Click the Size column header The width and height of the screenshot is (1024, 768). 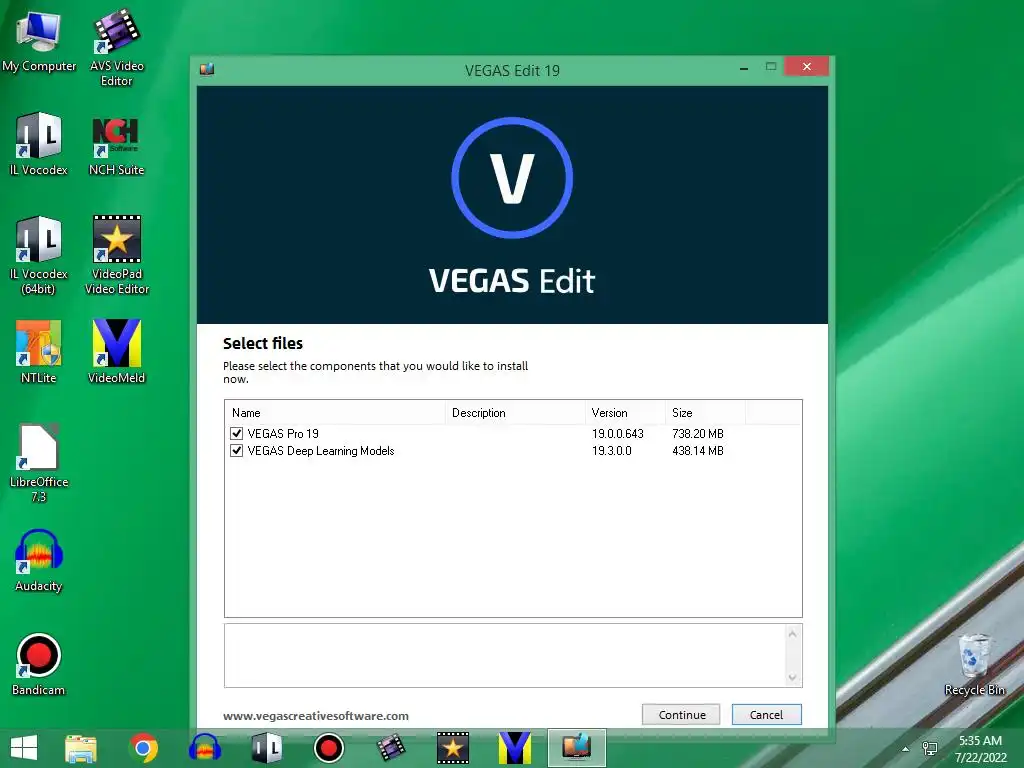point(705,413)
